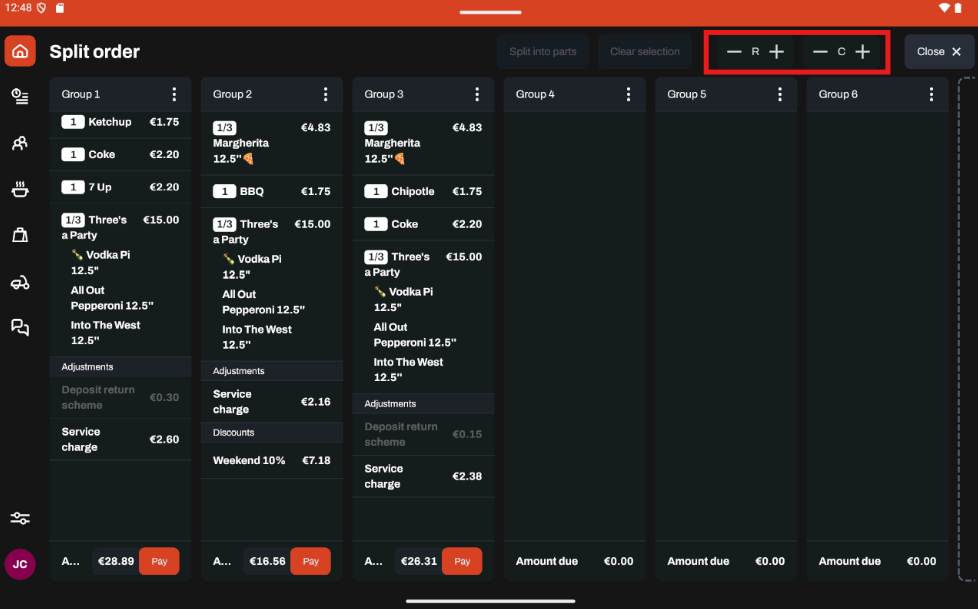Decrease the R count with minus
The height and width of the screenshot is (609, 978).
(x=734, y=52)
